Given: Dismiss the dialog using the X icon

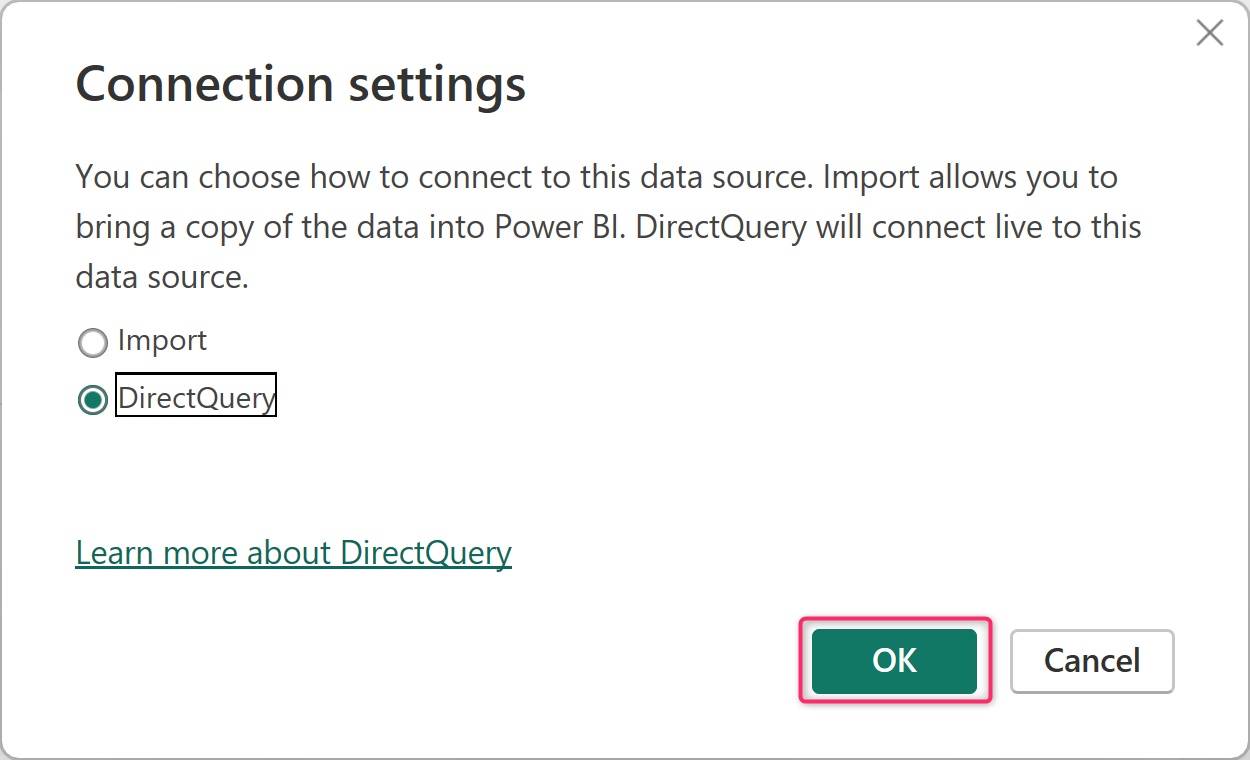Looking at the screenshot, I should (x=1209, y=33).
